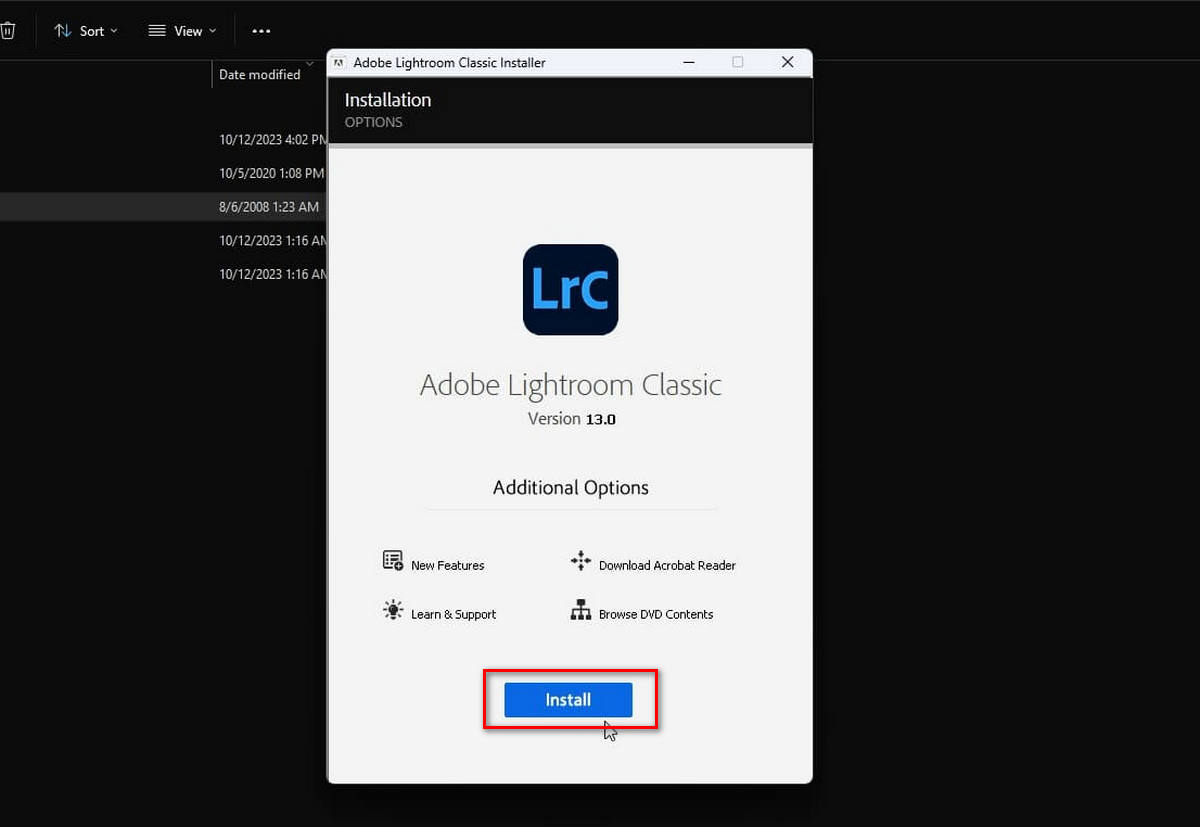The image size is (1200, 827).
Task: Open the View dropdown in File Explorer
Action: [182, 31]
